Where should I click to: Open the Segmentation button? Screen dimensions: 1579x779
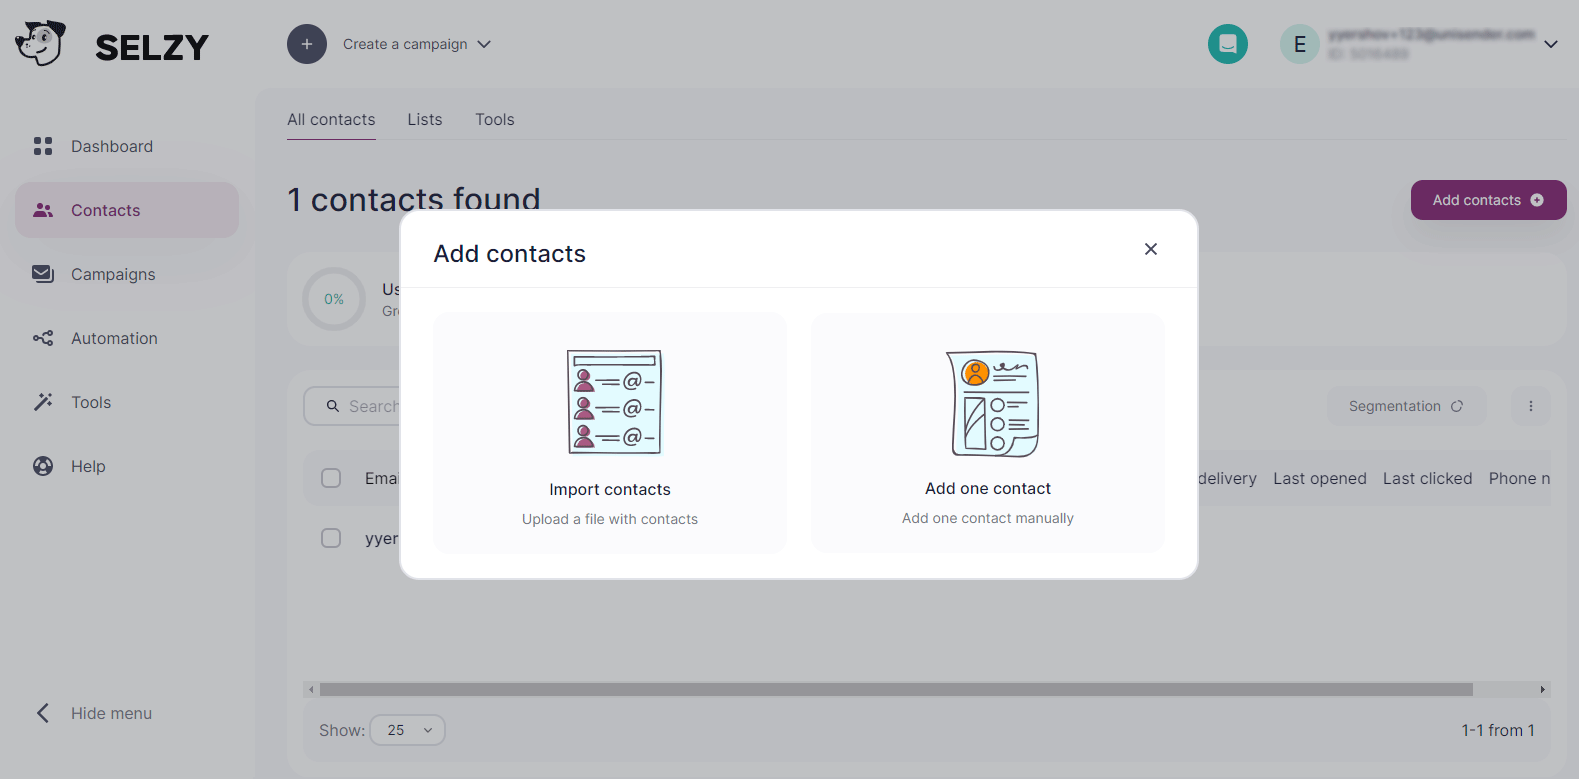coord(1406,406)
